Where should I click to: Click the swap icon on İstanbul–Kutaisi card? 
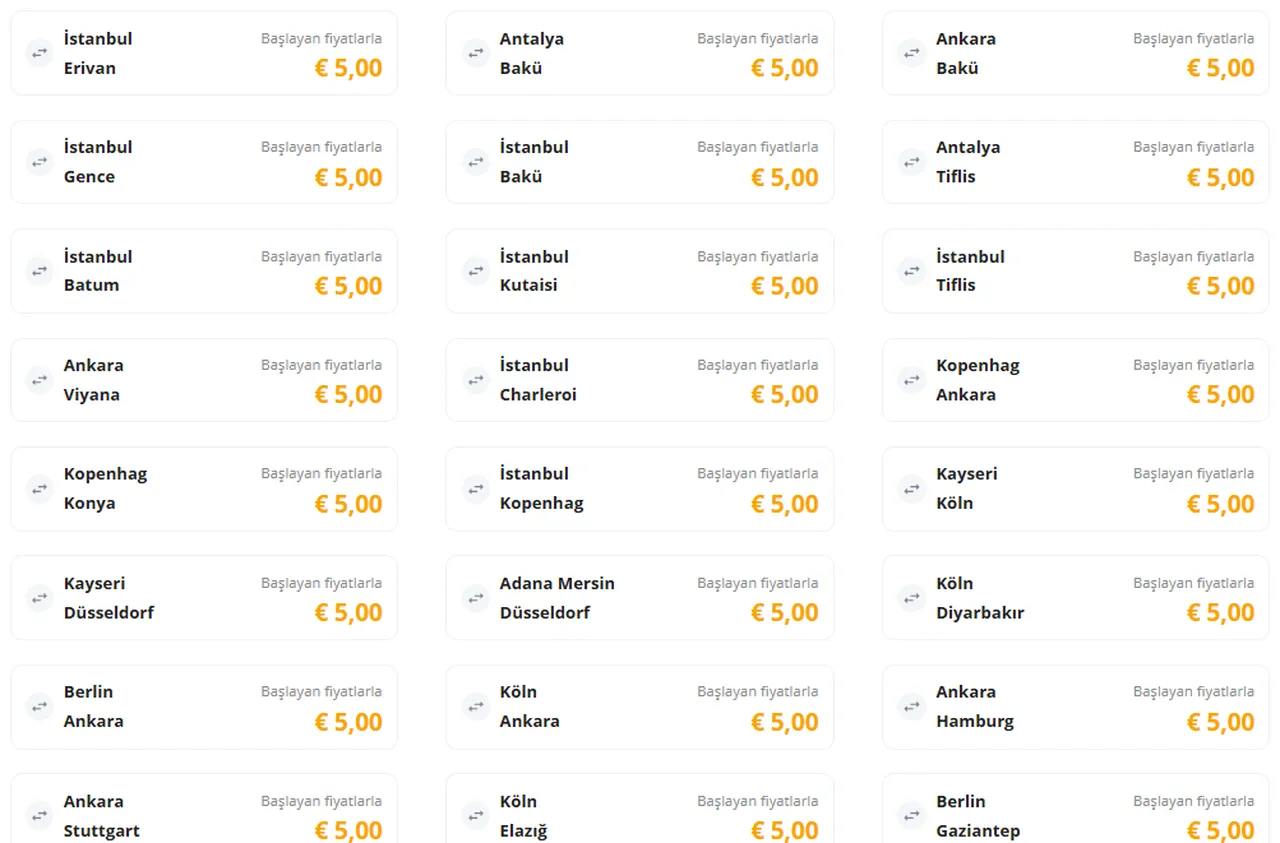tap(475, 271)
